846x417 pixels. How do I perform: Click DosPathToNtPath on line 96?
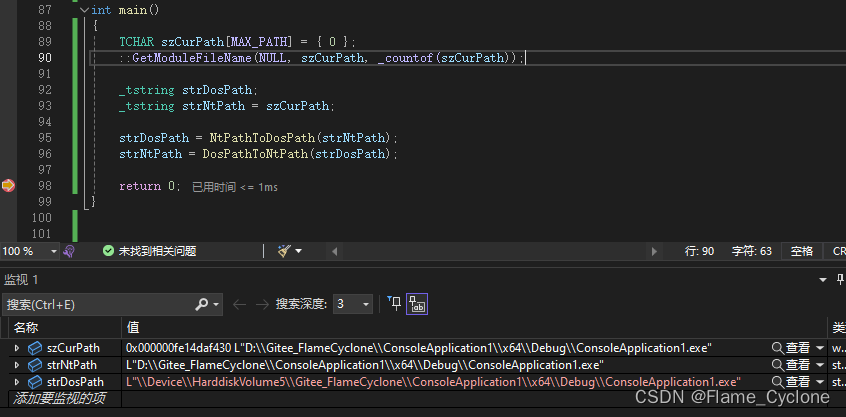(255, 154)
